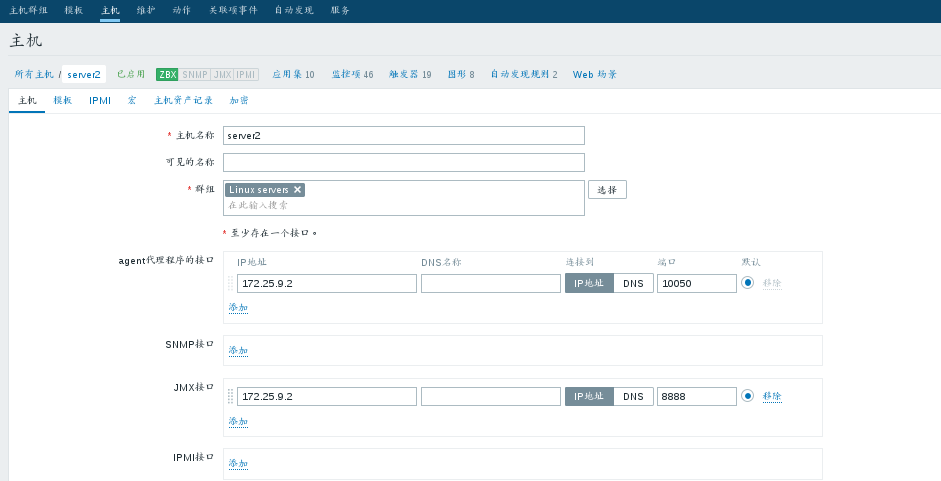Switch to the 加密 tab

[x=239, y=100]
